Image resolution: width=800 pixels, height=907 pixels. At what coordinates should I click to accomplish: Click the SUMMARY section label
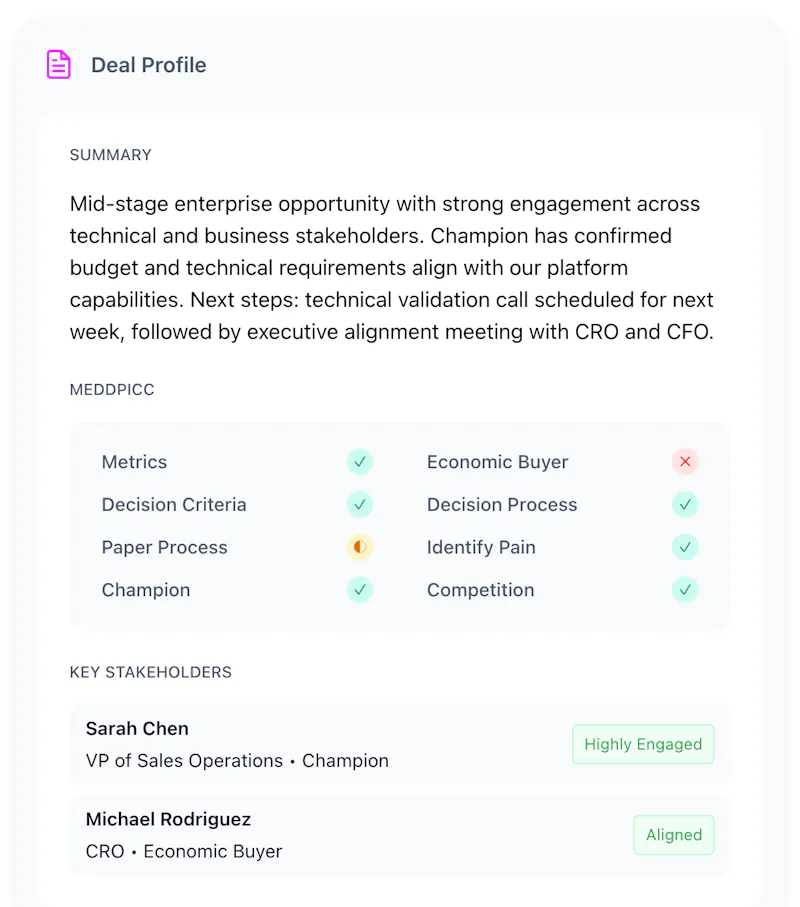pyautogui.click(x=110, y=155)
